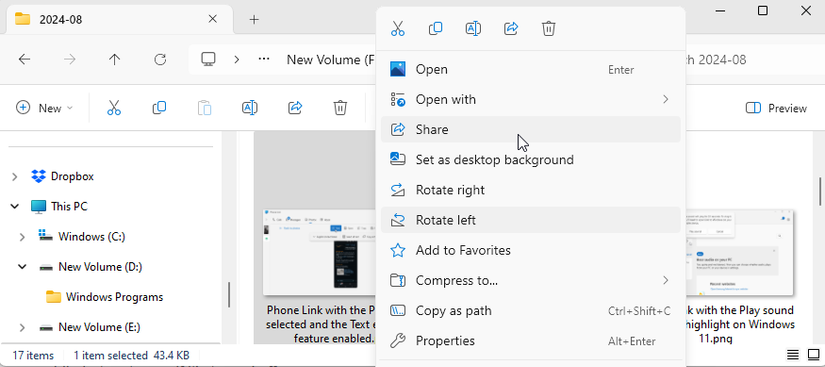Click the arrow beside Open with

[666, 99]
